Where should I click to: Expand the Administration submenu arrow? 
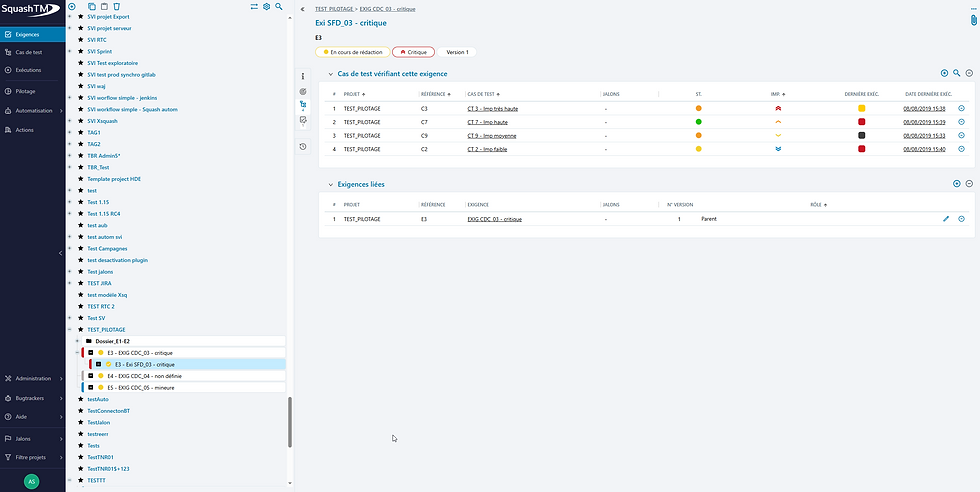point(61,378)
